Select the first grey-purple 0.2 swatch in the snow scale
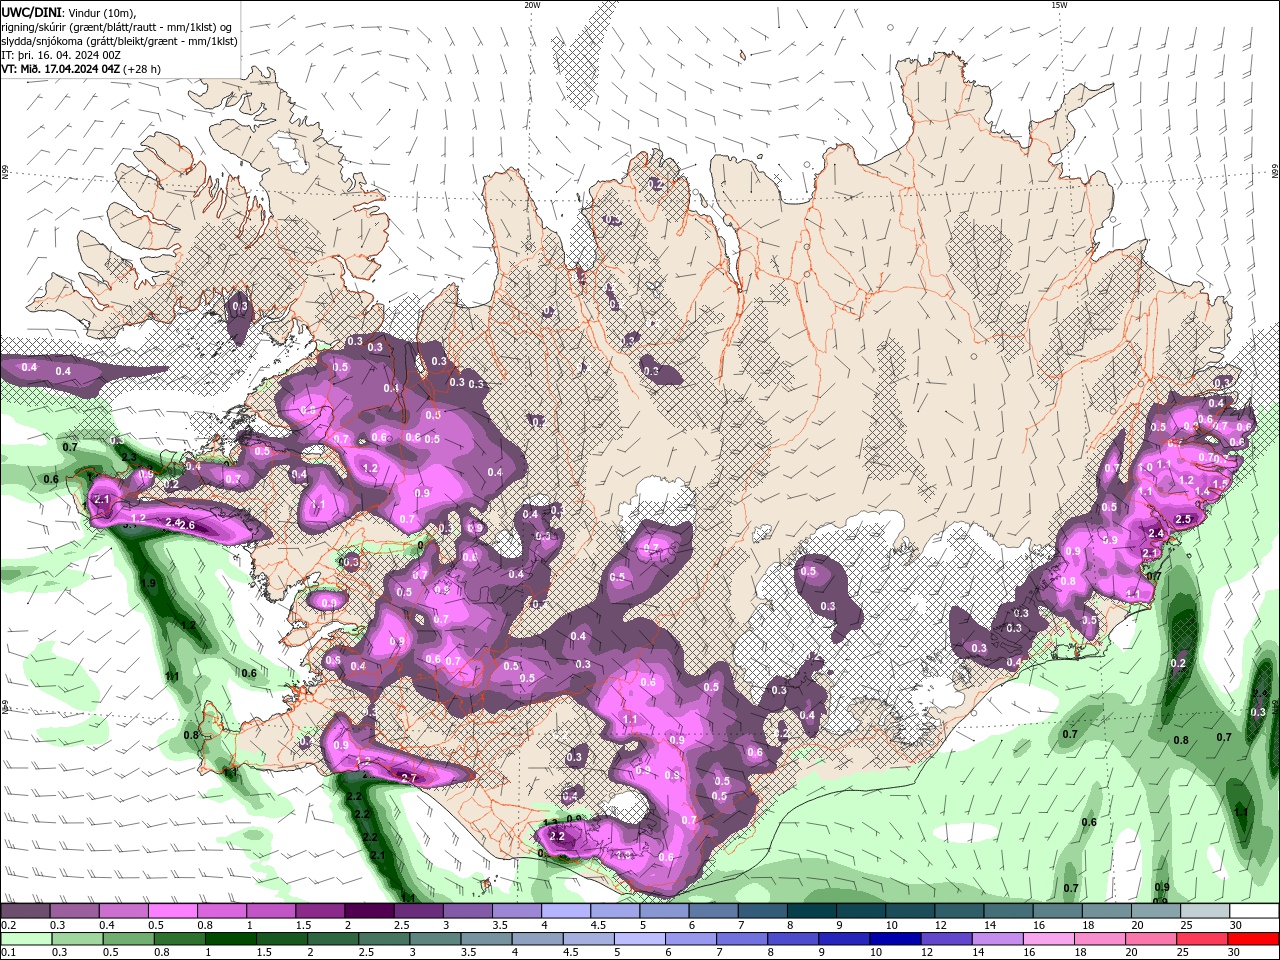The image size is (1280, 960). point(25,910)
